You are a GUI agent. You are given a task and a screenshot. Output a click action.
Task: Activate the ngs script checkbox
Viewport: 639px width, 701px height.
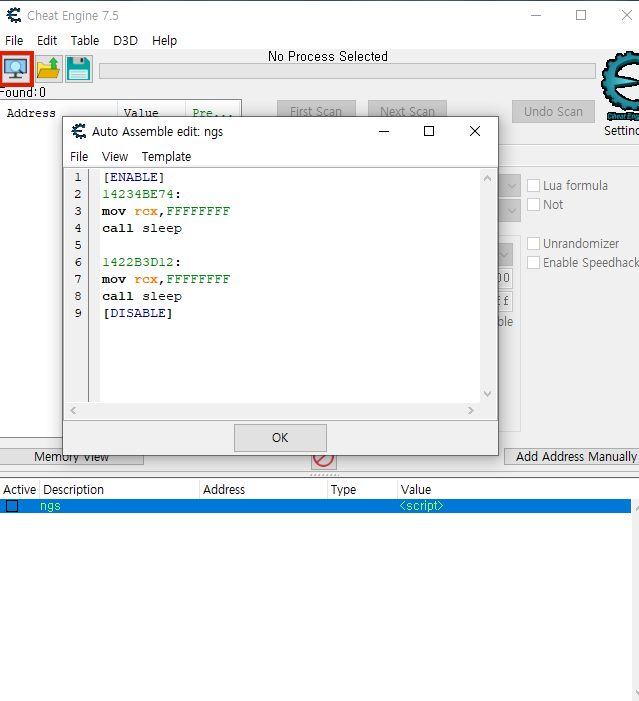12,506
